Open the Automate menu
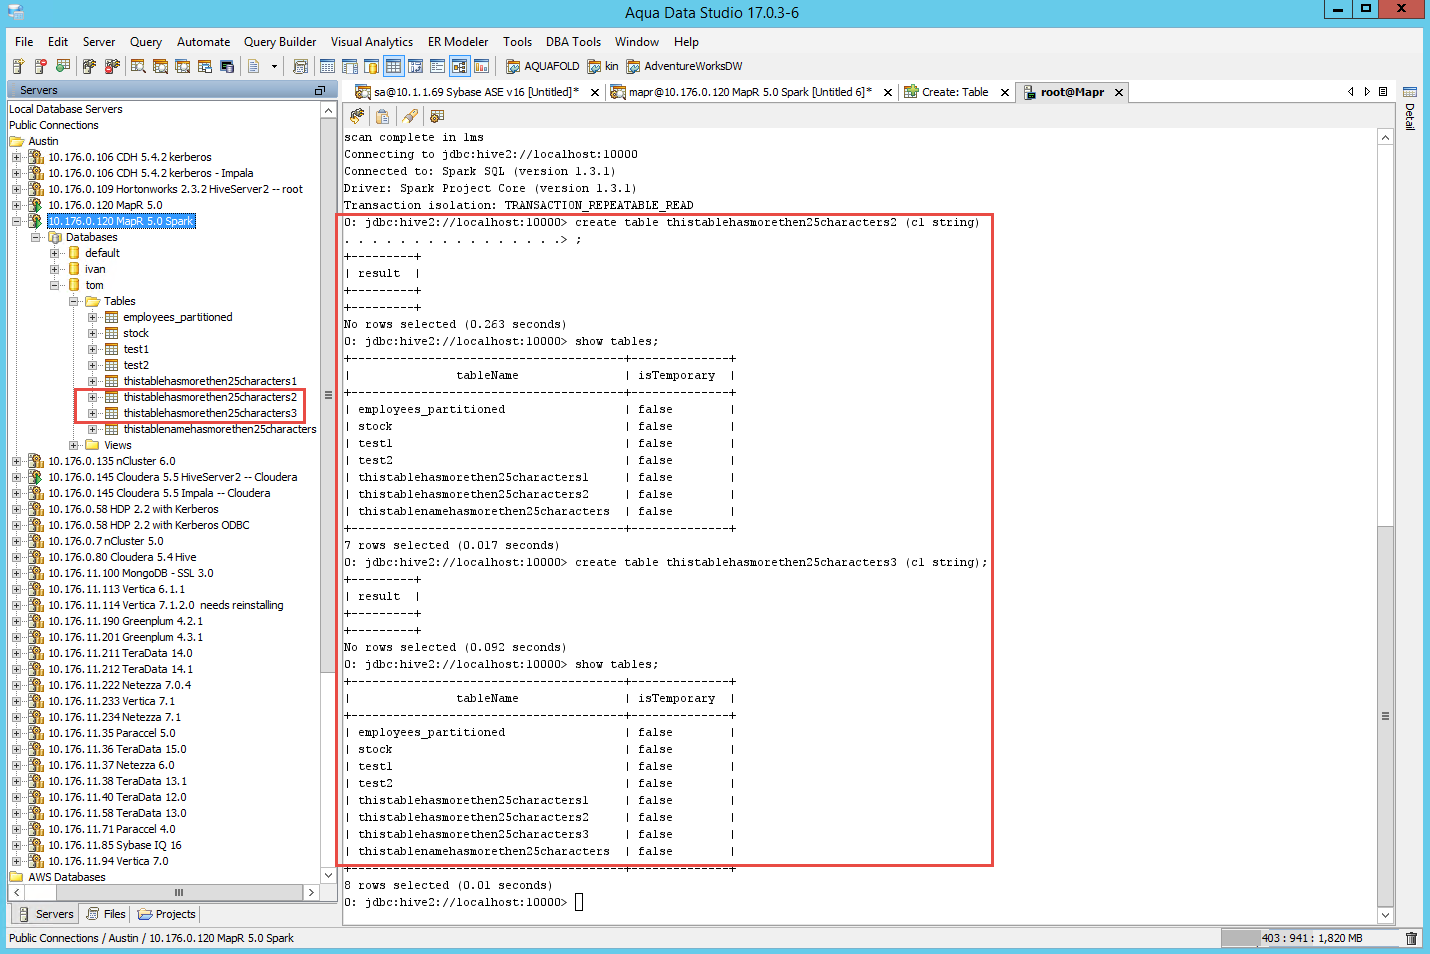Image resolution: width=1430 pixels, height=954 pixels. (203, 42)
